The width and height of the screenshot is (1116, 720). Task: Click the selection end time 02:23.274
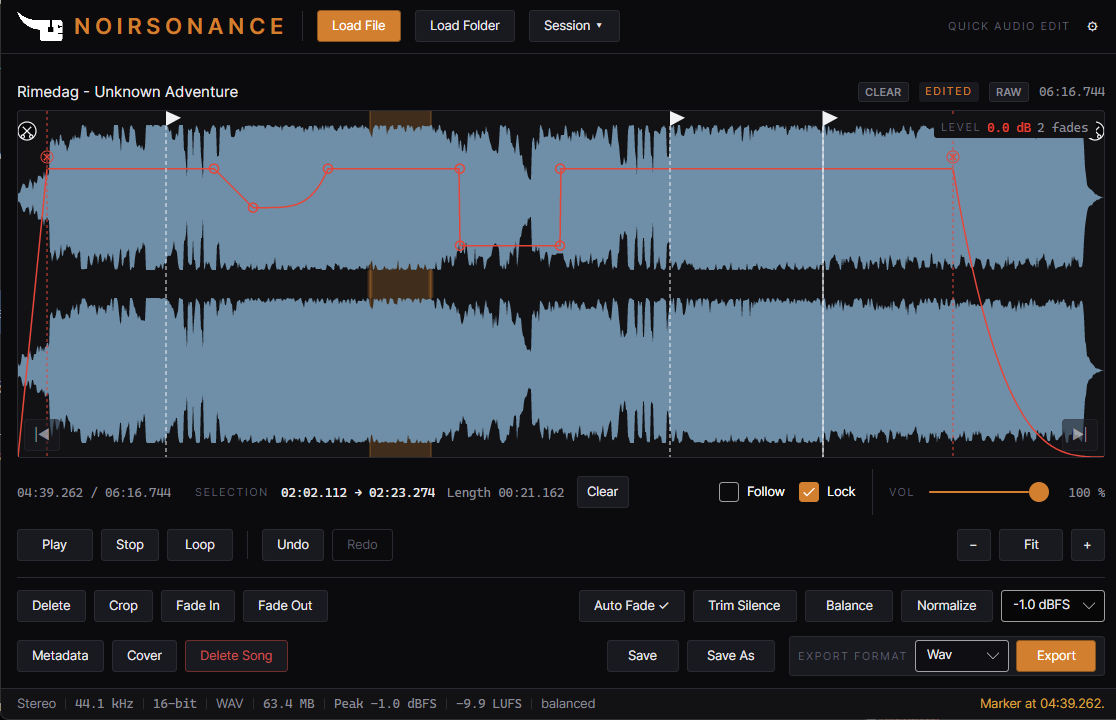coord(401,492)
